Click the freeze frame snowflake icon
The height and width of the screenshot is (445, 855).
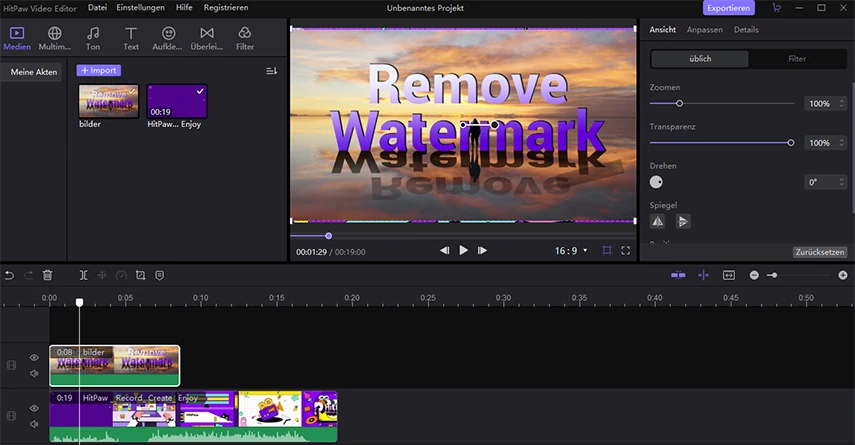point(102,275)
